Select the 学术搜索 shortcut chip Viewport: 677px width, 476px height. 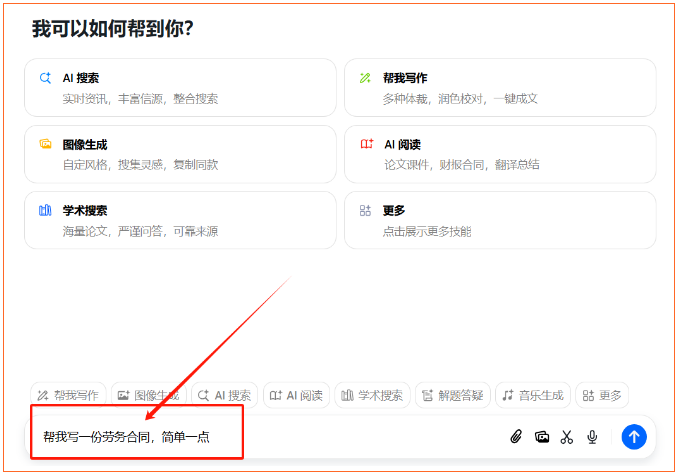pos(372,395)
